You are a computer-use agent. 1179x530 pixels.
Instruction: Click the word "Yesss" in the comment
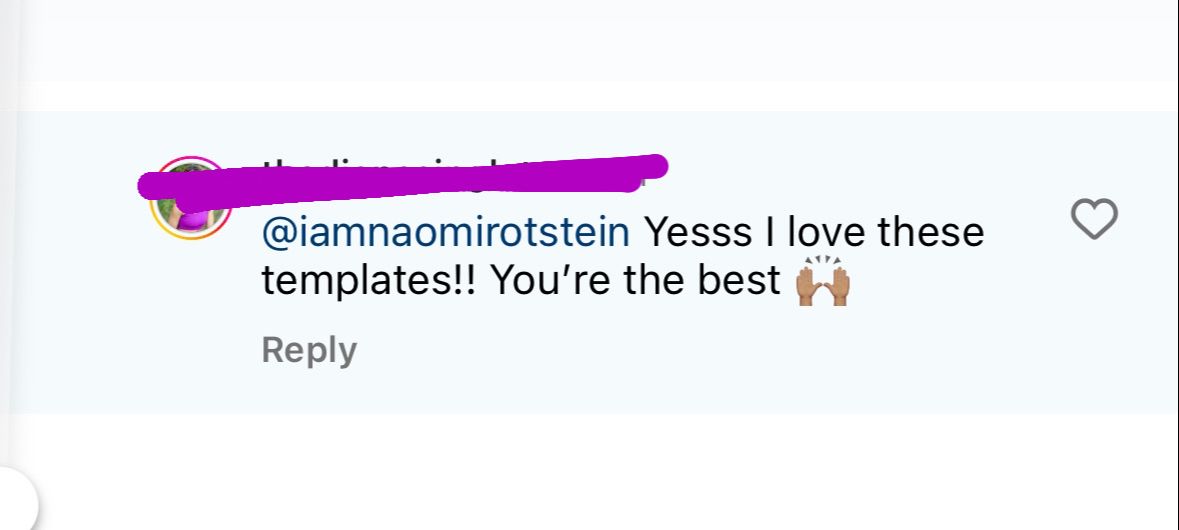point(694,233)
